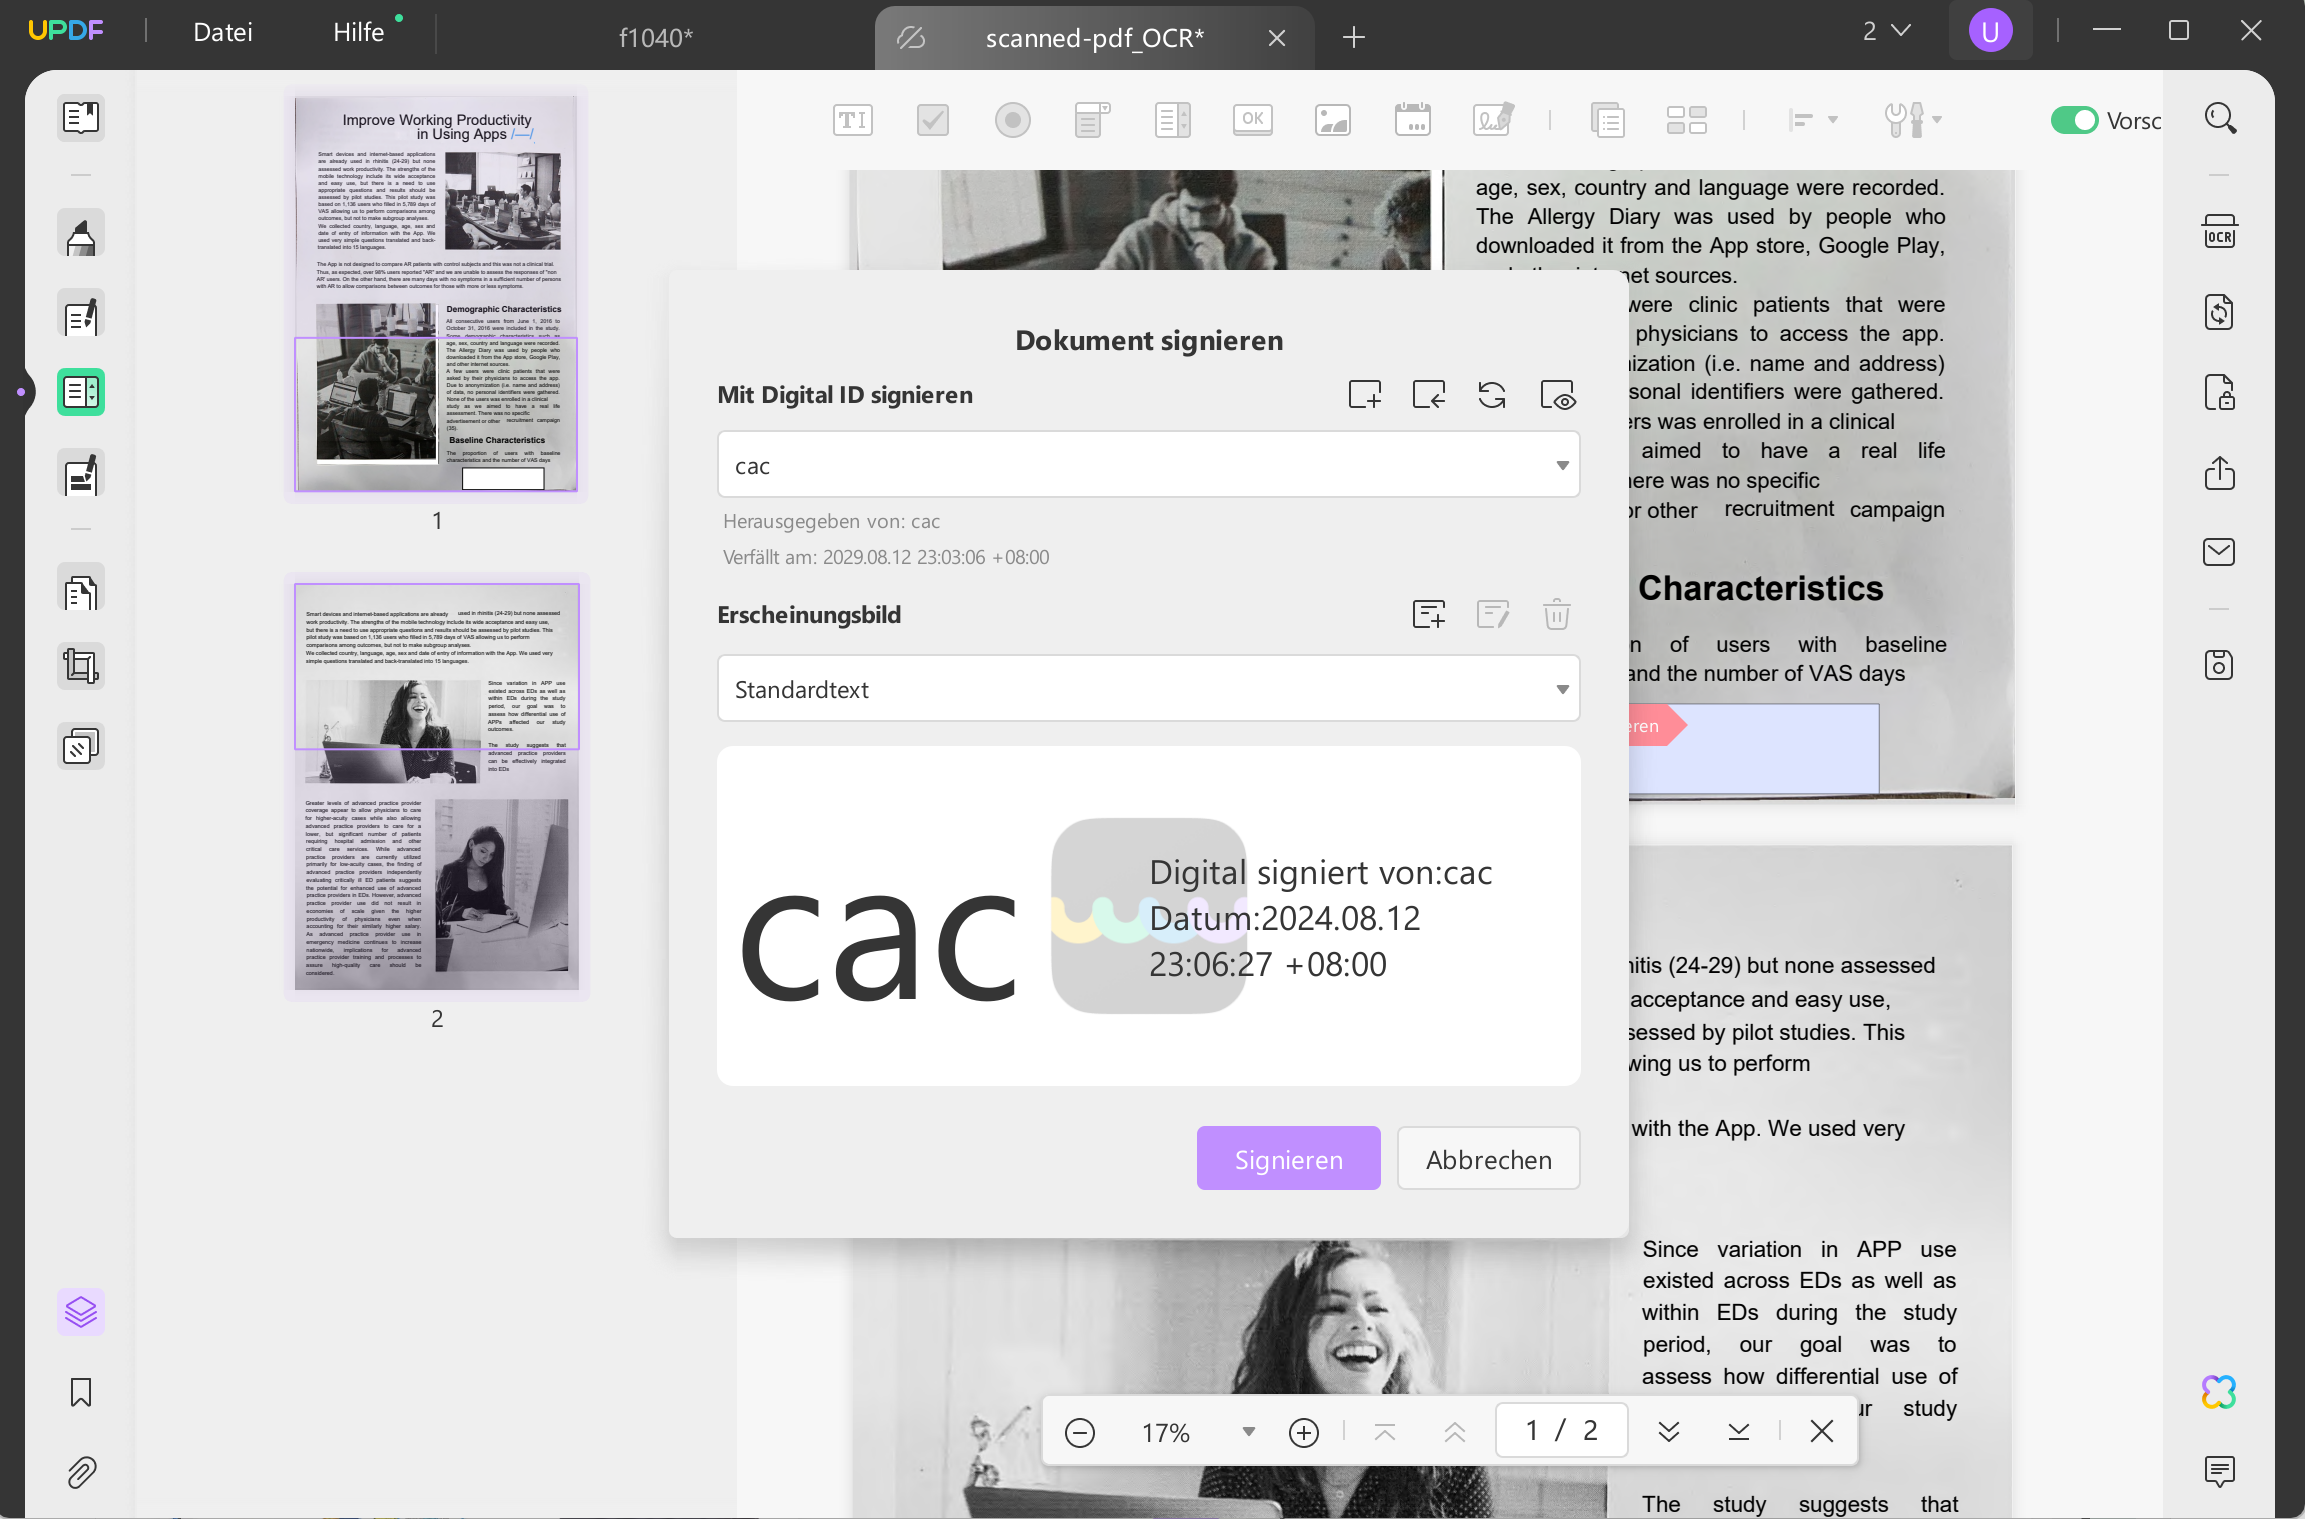This screenshot has height=1519, width=2305.
Task: Create a new digital ID
Action: [1366, 394]
